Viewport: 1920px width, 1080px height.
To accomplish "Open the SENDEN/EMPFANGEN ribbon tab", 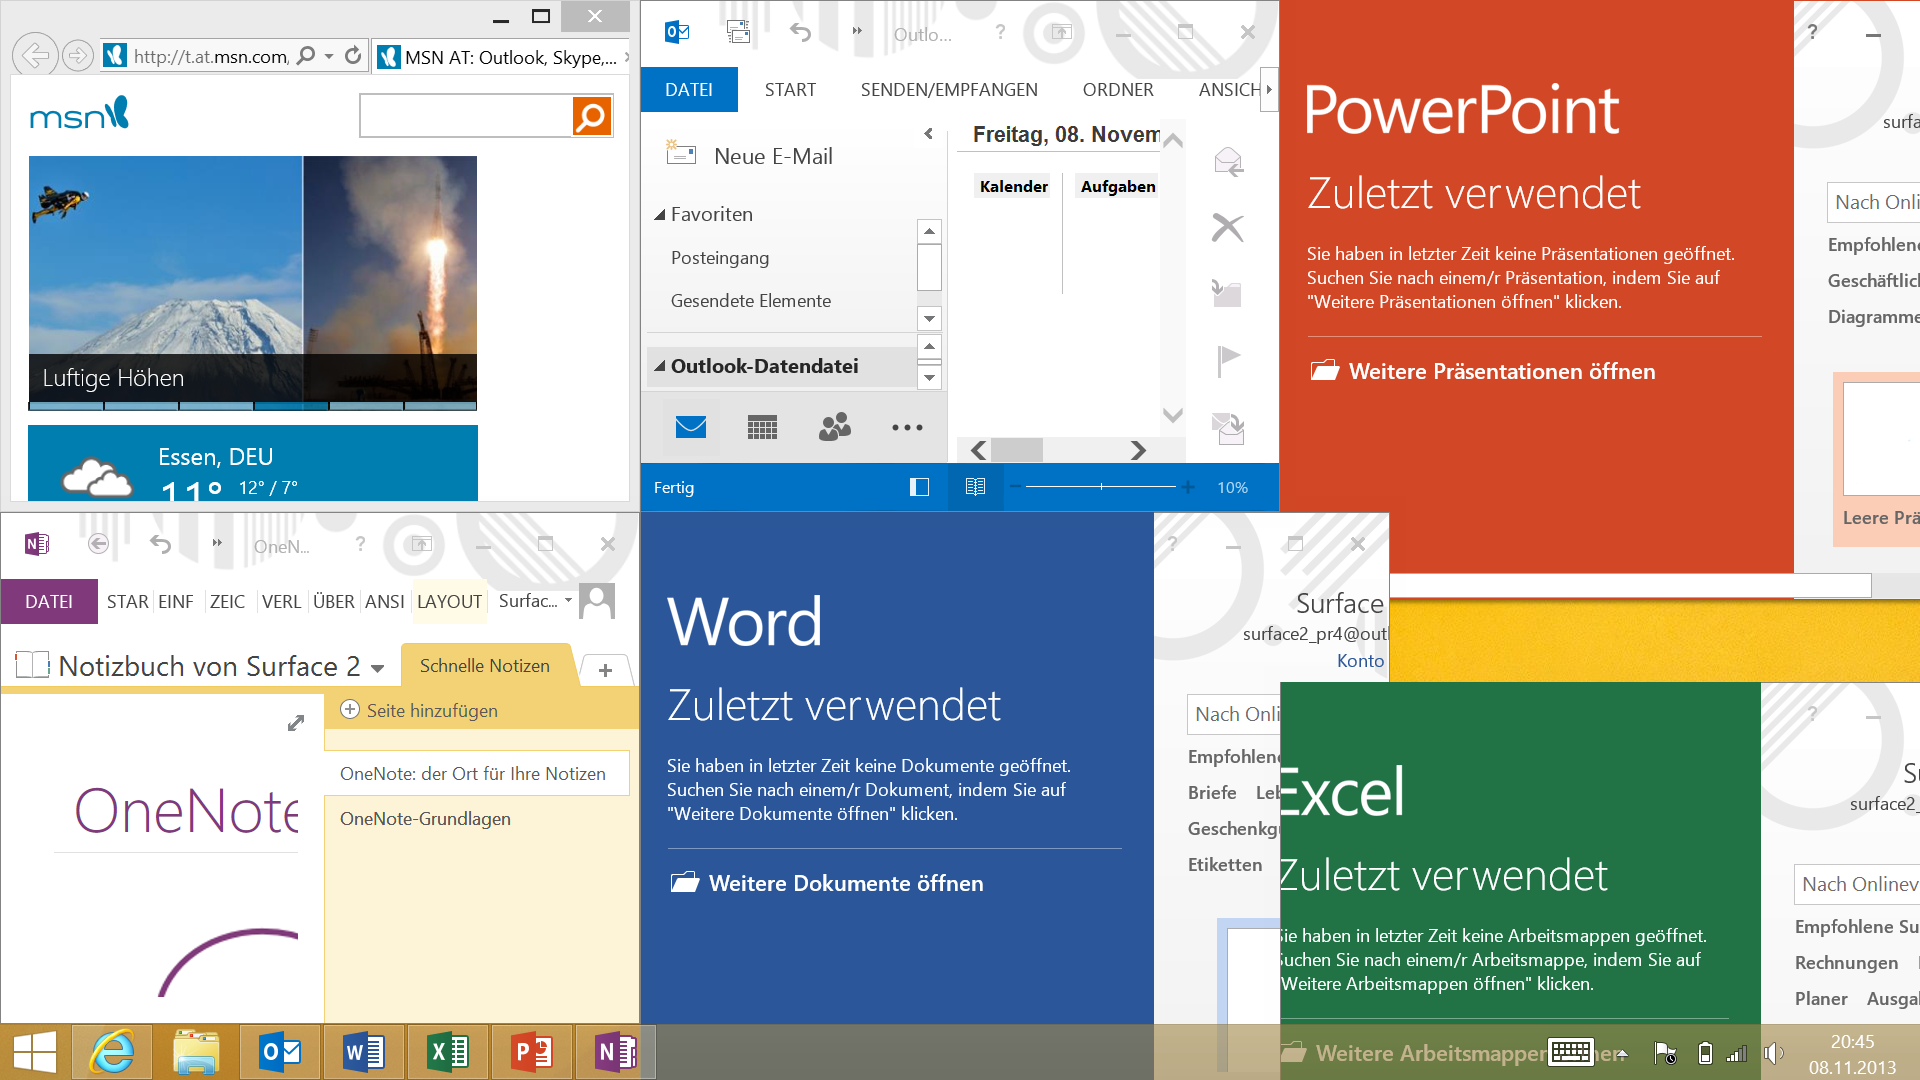I will point(948,90).
